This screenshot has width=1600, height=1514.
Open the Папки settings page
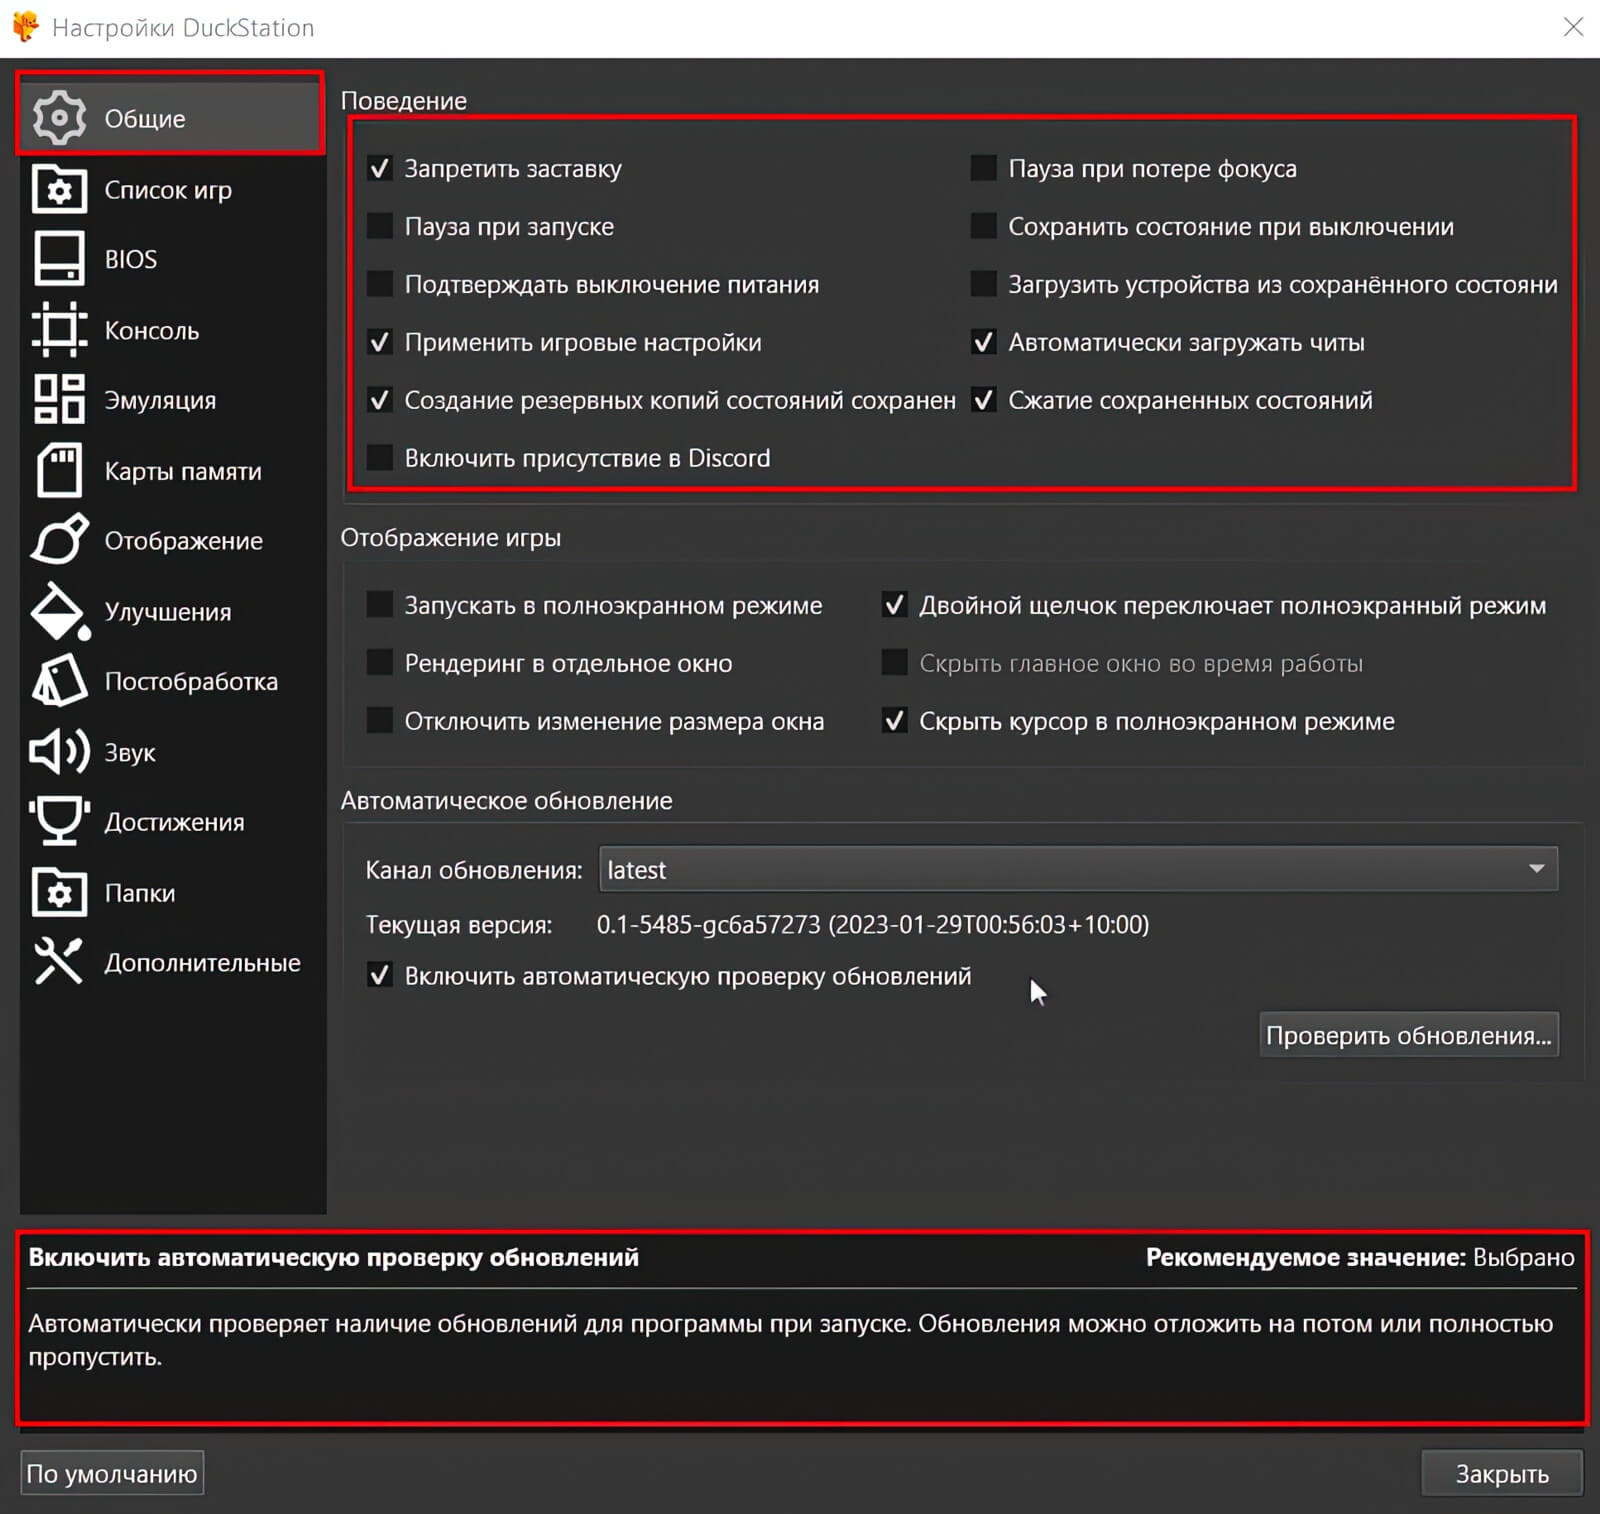click(171, 892)
